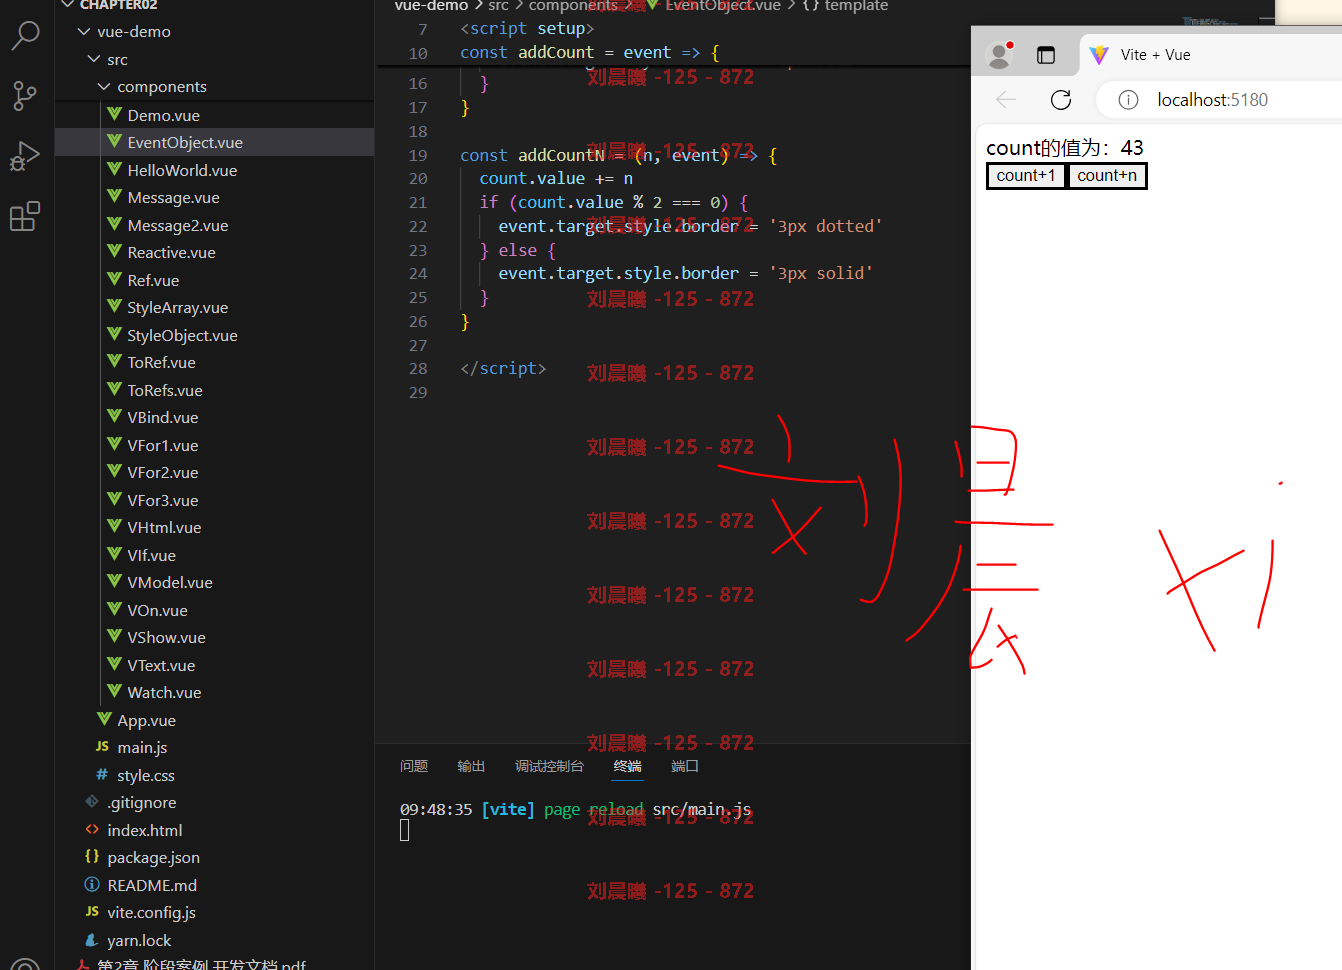This screenshot has height=970, width=1342.
Task: Click the Vite + Vue tab favicon
Action: point(1099,55)
